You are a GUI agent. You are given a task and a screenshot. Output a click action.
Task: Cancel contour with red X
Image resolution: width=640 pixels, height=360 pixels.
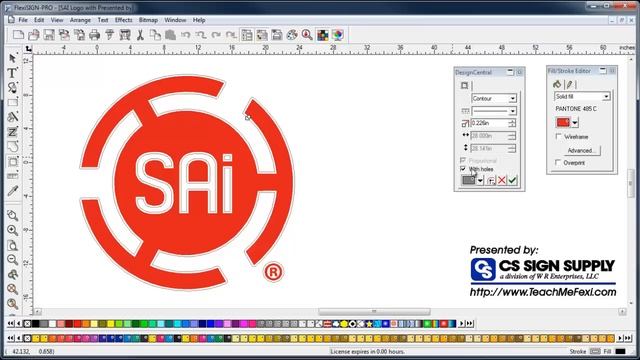[502, 180]
